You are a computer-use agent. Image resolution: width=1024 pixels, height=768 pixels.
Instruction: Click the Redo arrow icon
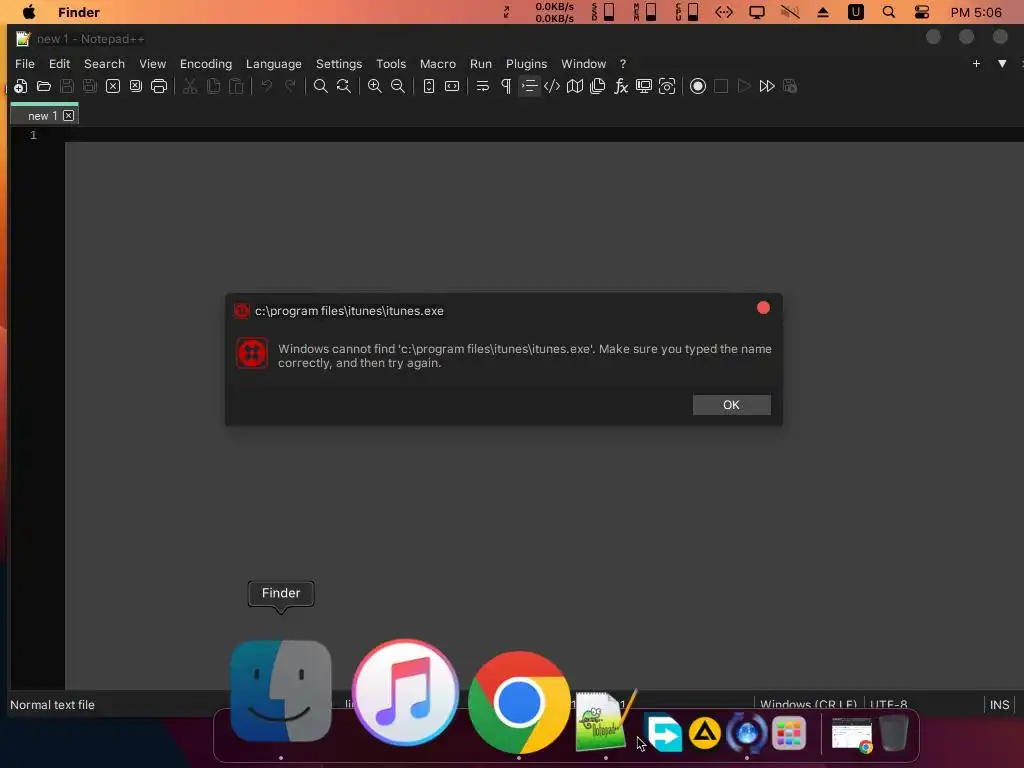click(x=290, y=86)
